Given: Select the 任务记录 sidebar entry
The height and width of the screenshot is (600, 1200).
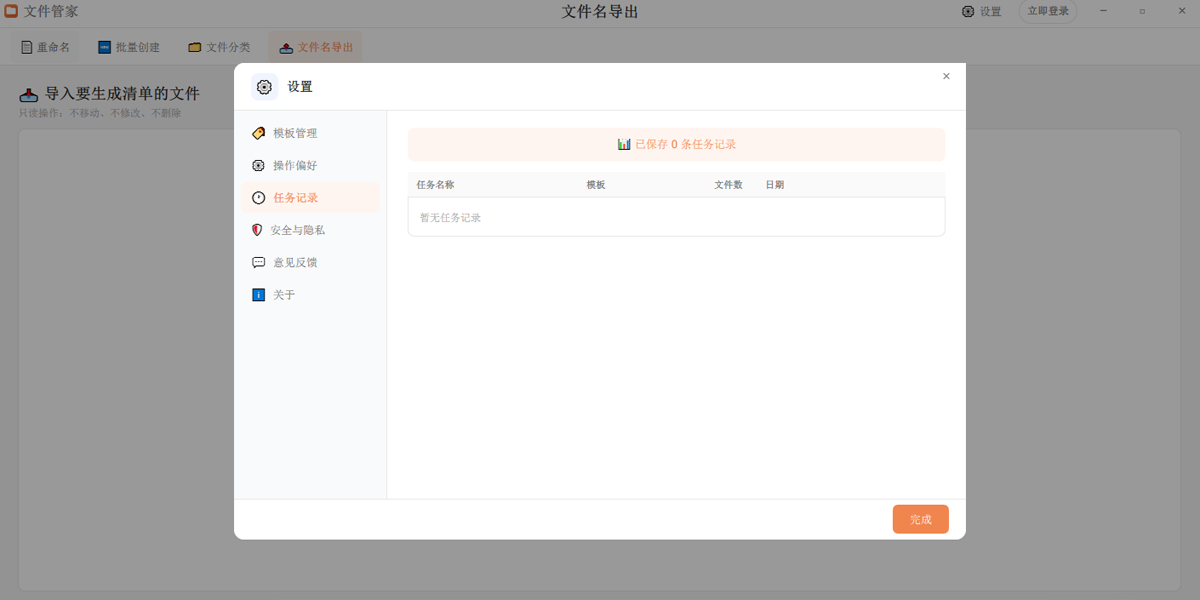Looking at the screenshot, I should 311,198.
